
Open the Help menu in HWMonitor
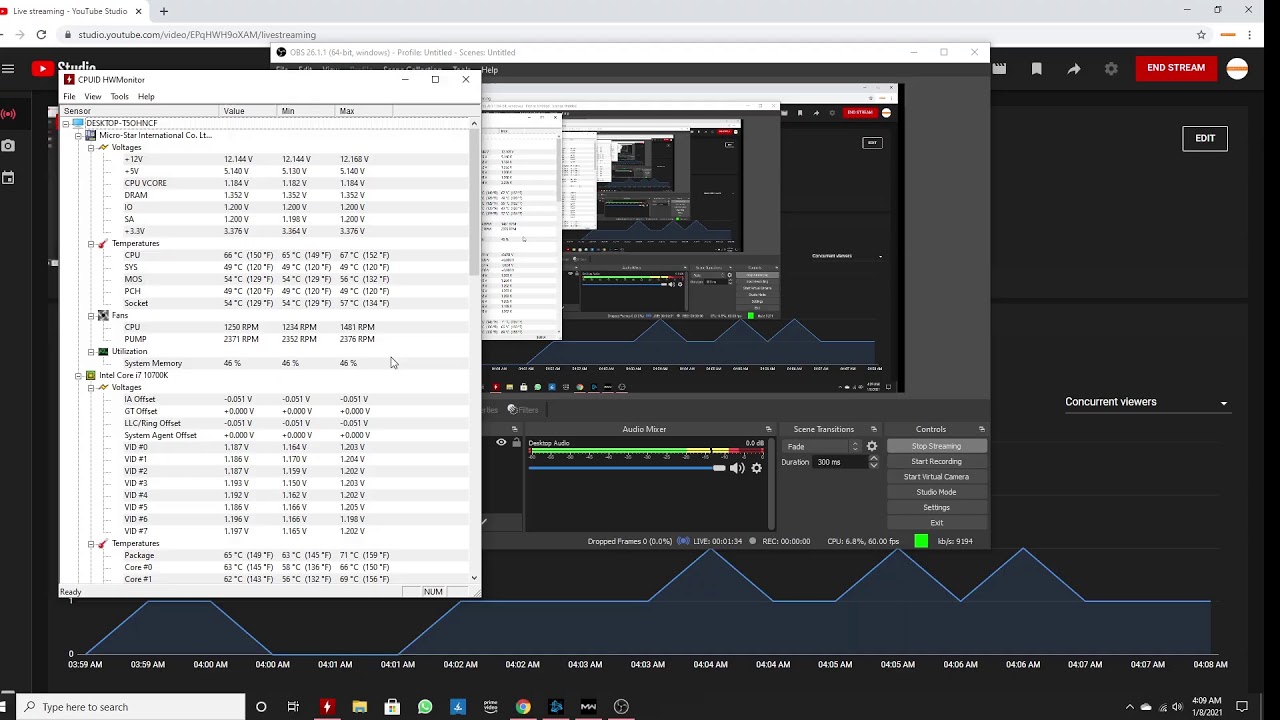pos(146,97)
